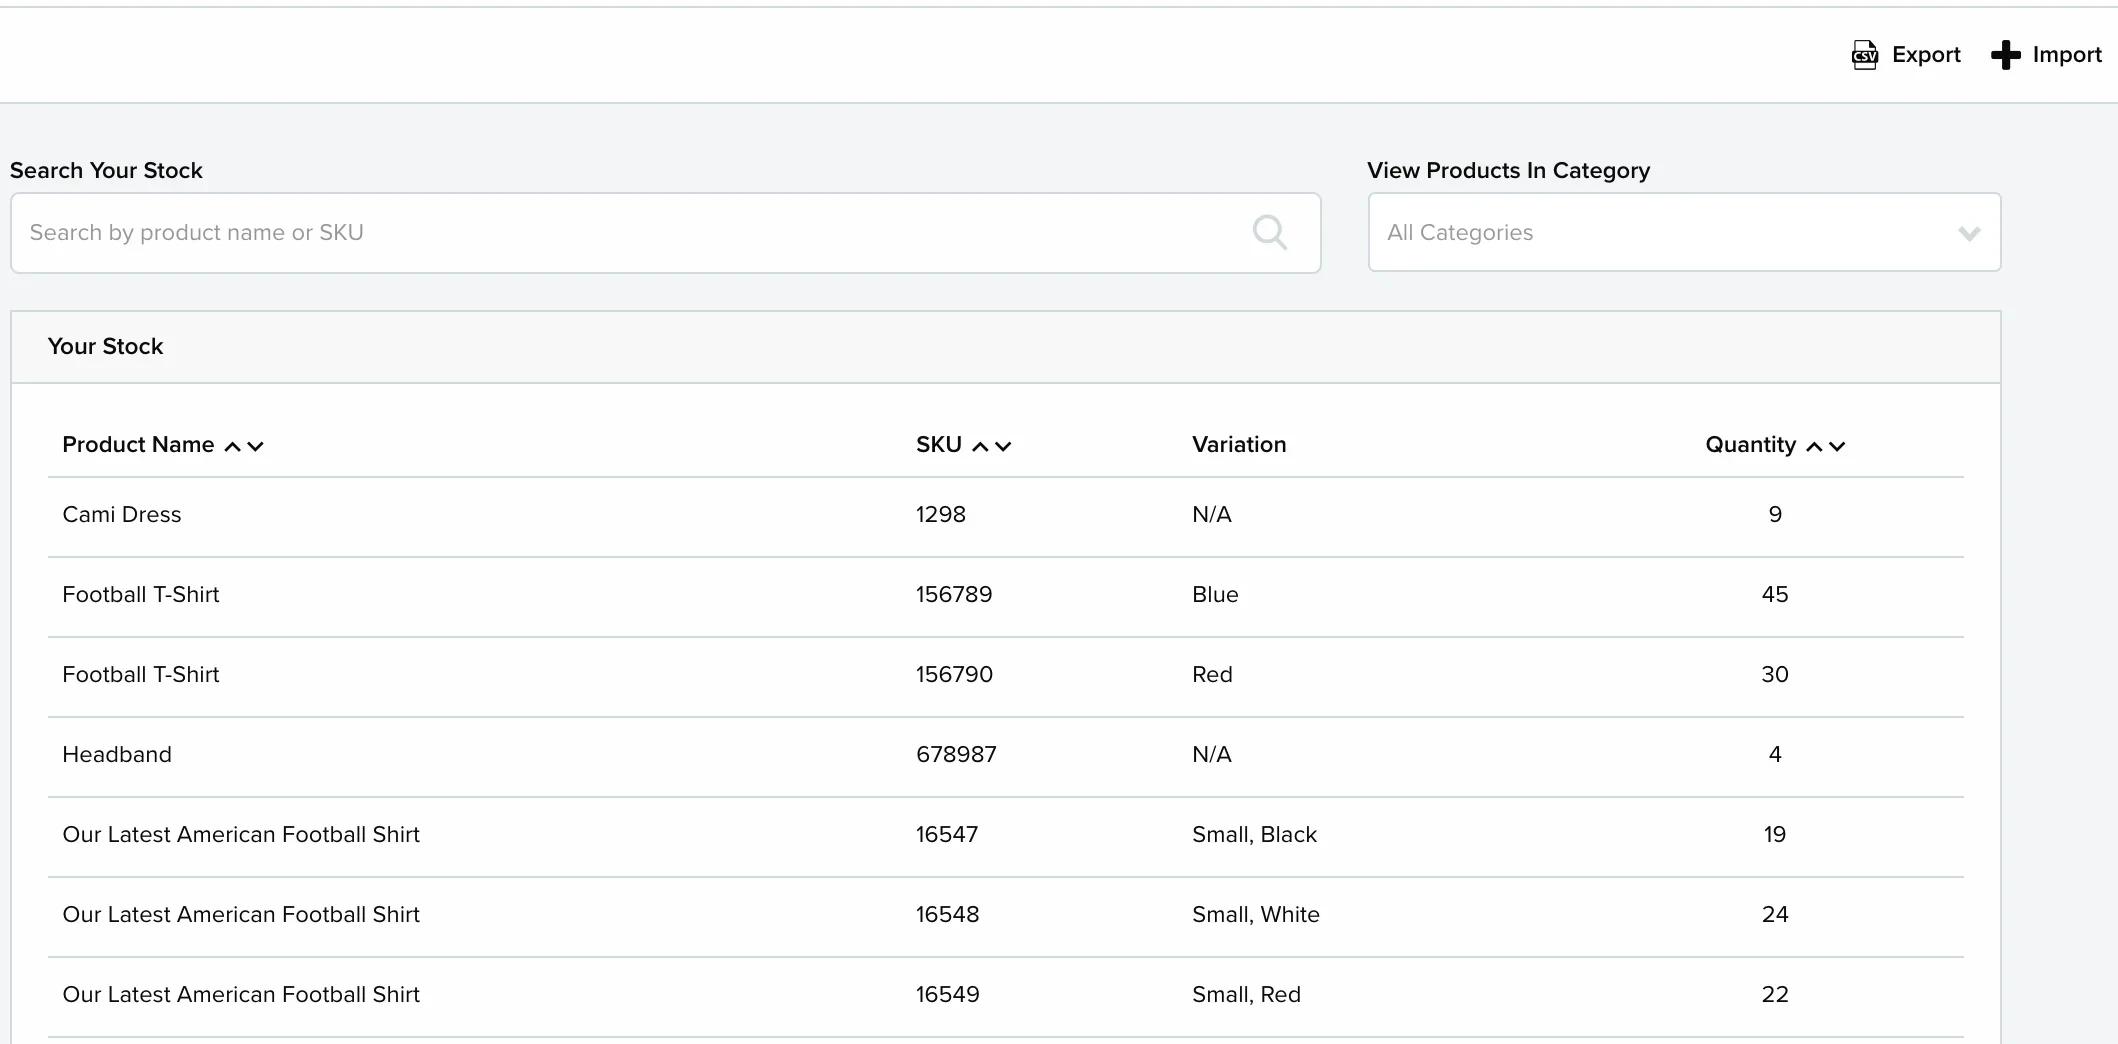Select the Headband product name

click(117, 755)
